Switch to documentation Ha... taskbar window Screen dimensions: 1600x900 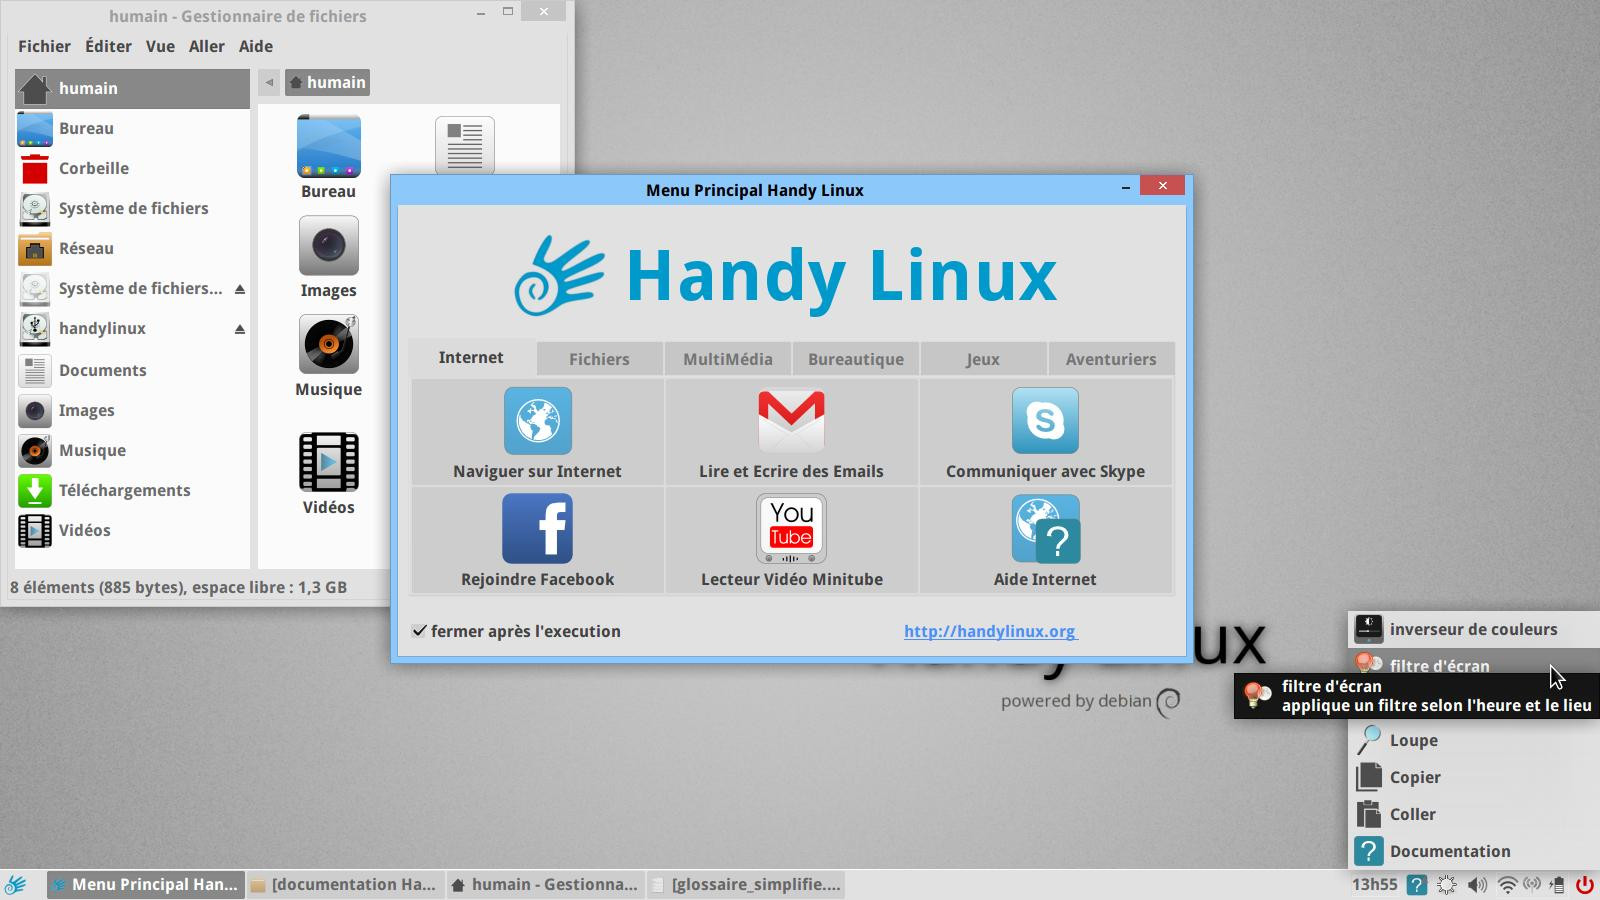tap(345, 884)
